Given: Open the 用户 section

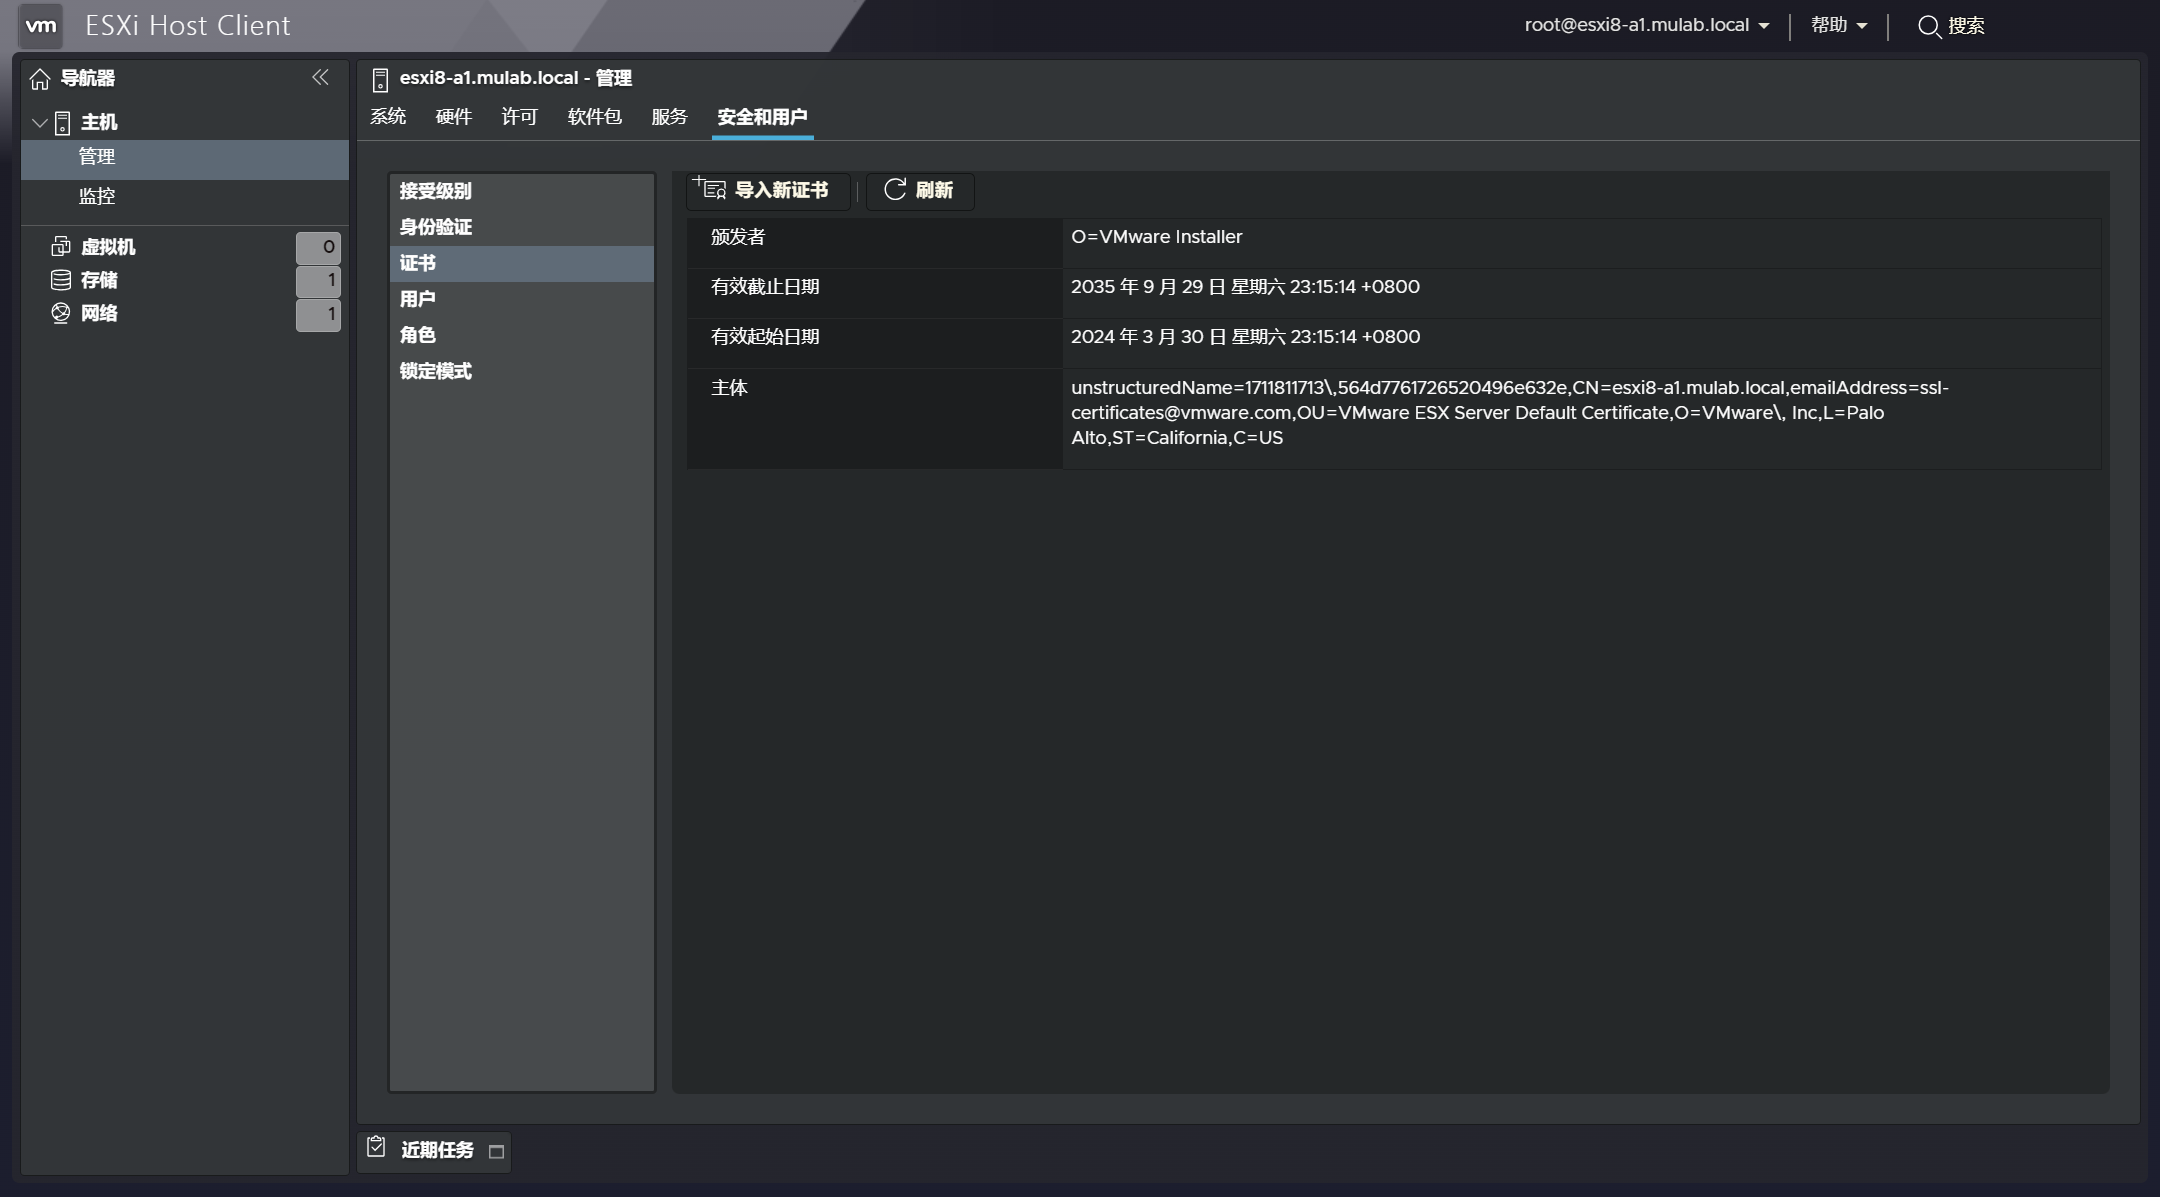Looking at the screenshot, I should pyautogui.click(x=522, y=299).
